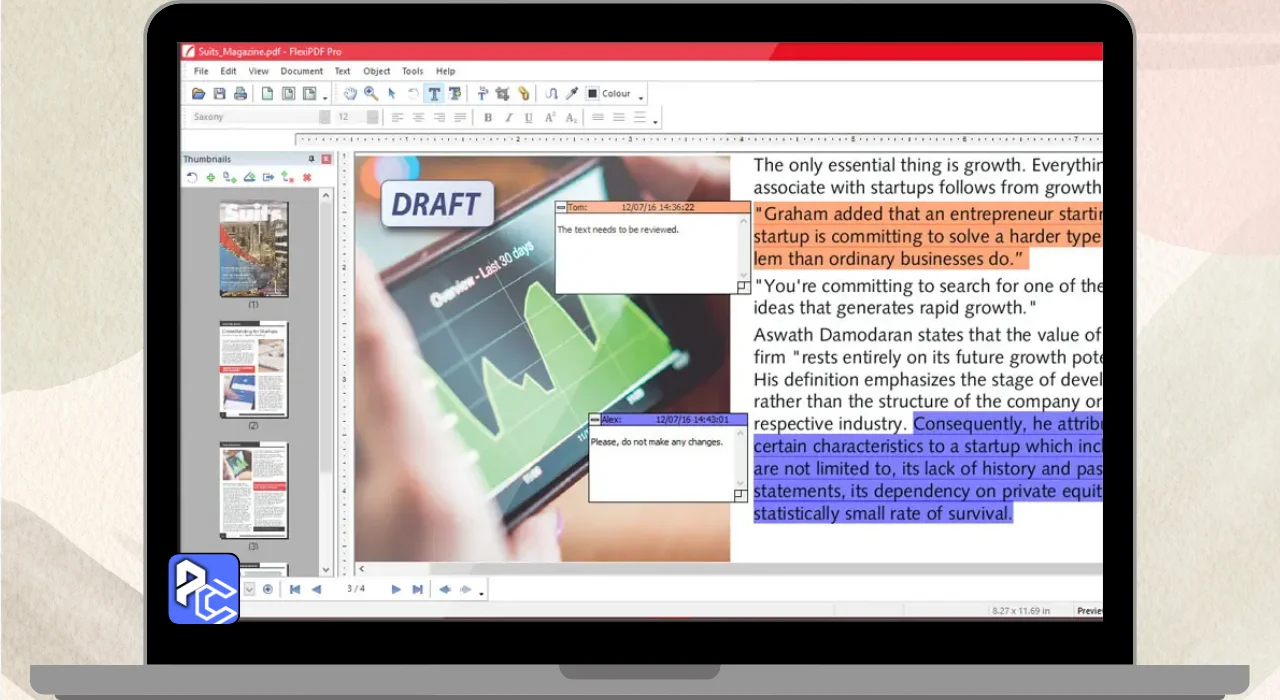Toggle Subscript formatting
The height and width of the screenshot is (700, 1280).
[571, 117]
